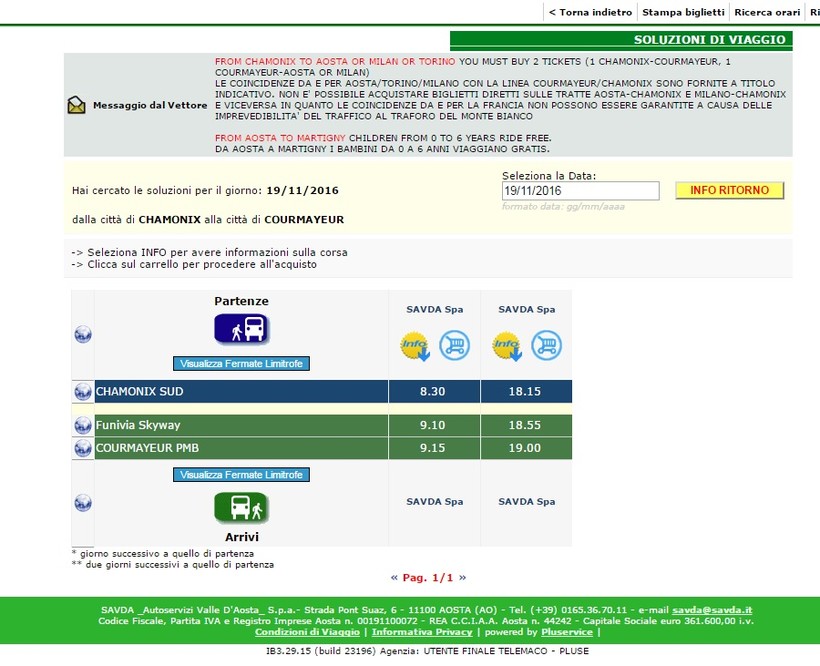Click Visualizza Fermate Limitrofe under Partenze
The height and width of the screenshot is (666, 820).
tap(241, 363)
